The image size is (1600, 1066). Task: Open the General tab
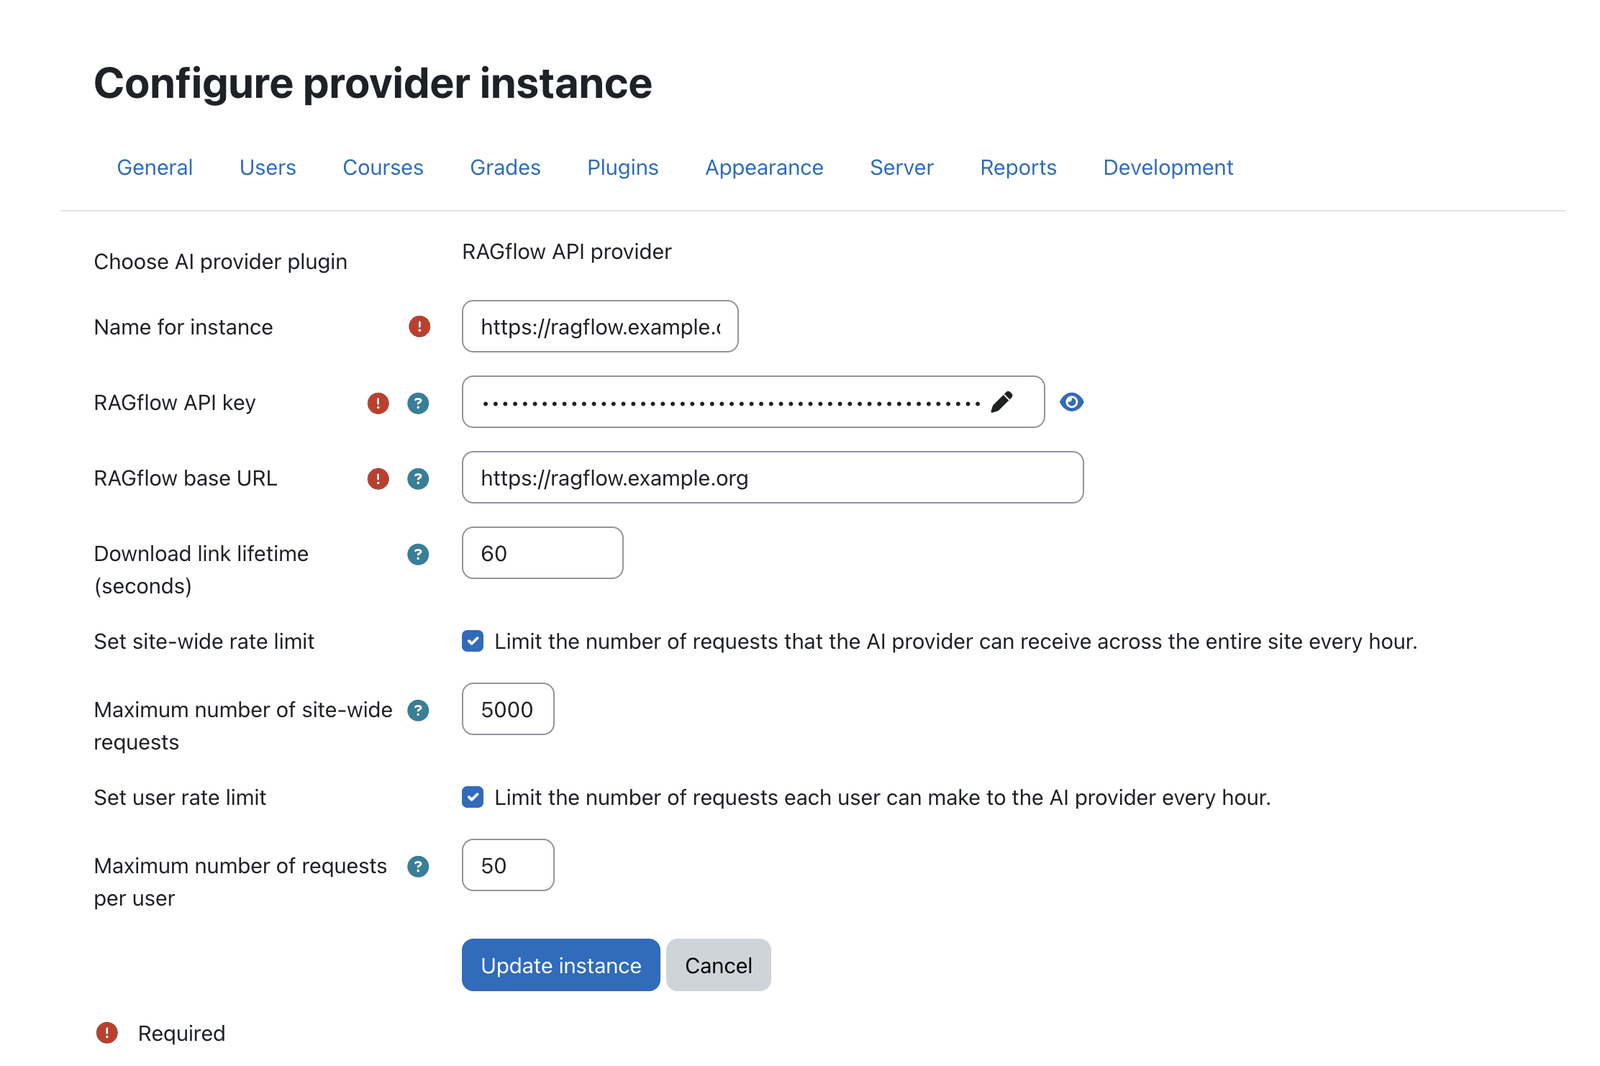[155, 168]
